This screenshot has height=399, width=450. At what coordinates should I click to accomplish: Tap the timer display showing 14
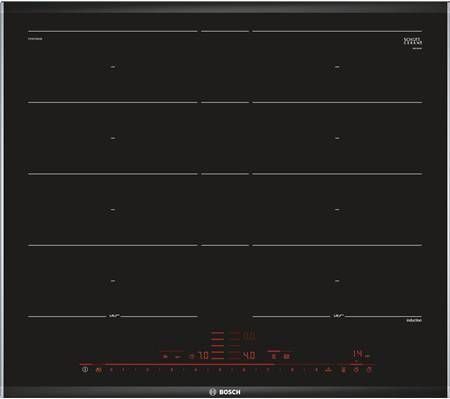[357, 354]
